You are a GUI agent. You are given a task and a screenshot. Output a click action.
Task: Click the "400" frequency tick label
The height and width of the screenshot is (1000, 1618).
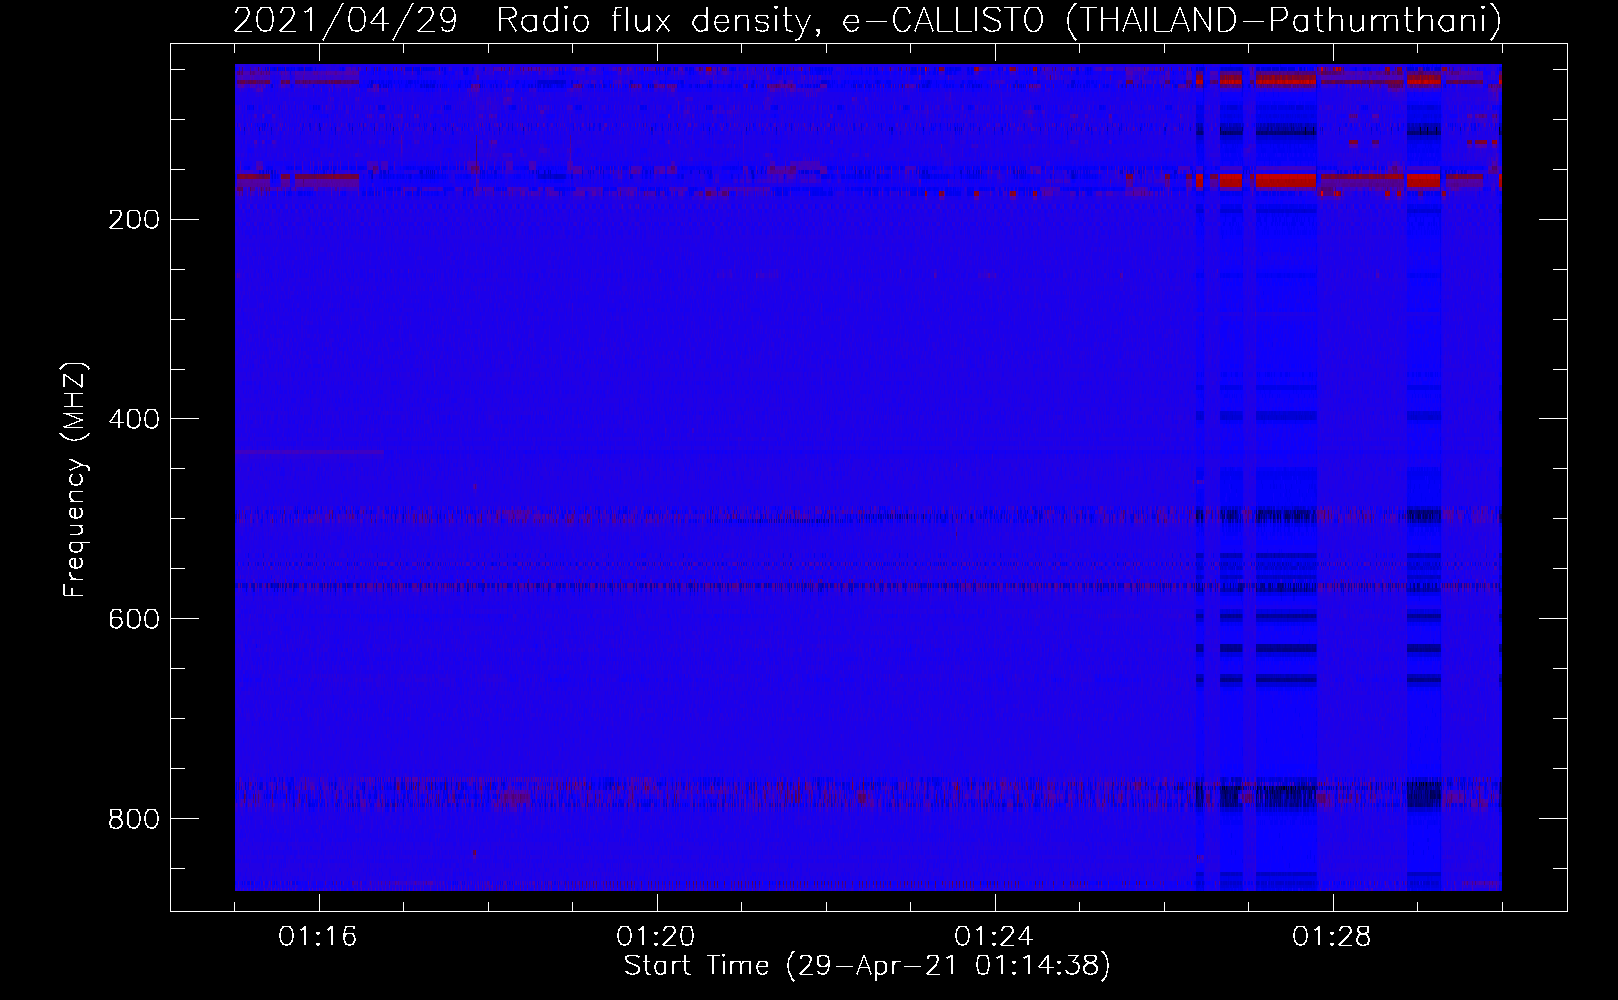133,420
